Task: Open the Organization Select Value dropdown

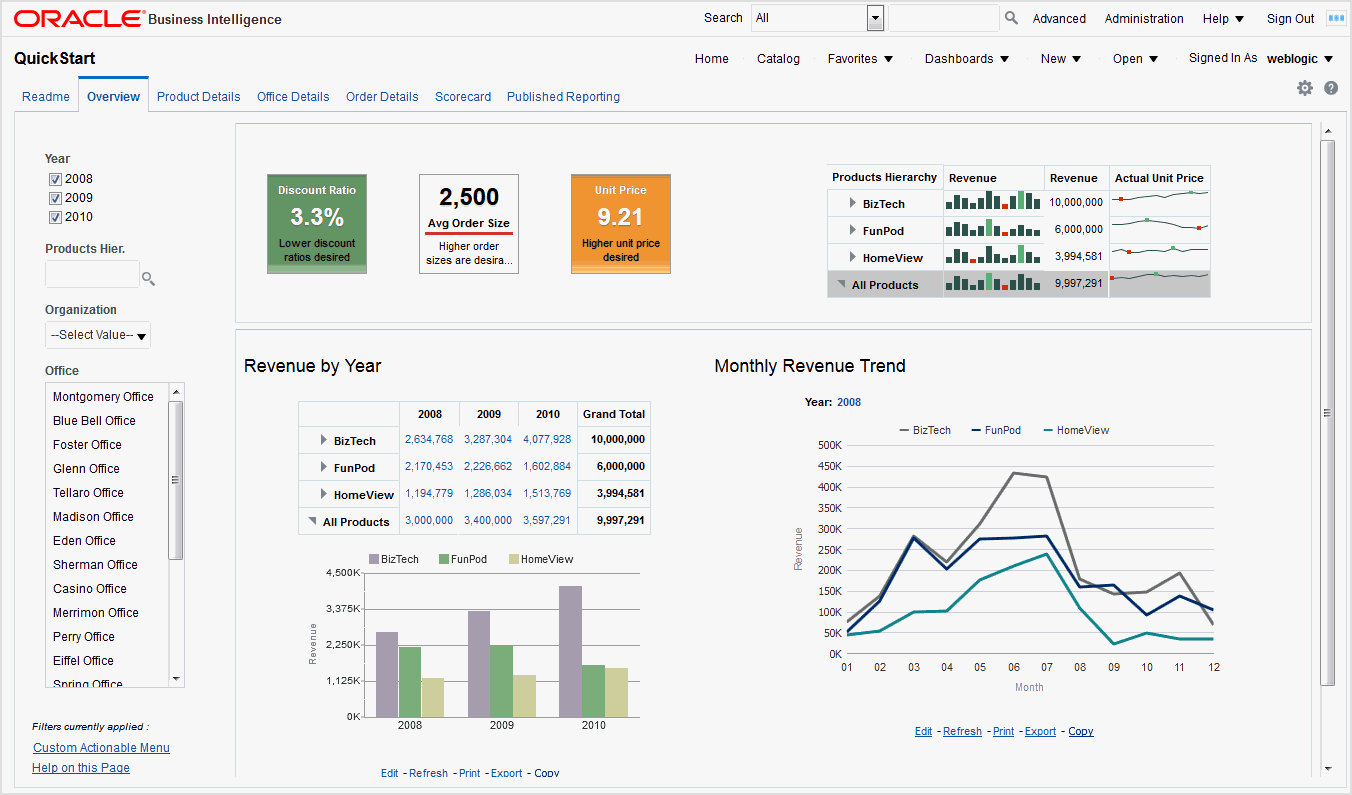Action: coord(97,335)
